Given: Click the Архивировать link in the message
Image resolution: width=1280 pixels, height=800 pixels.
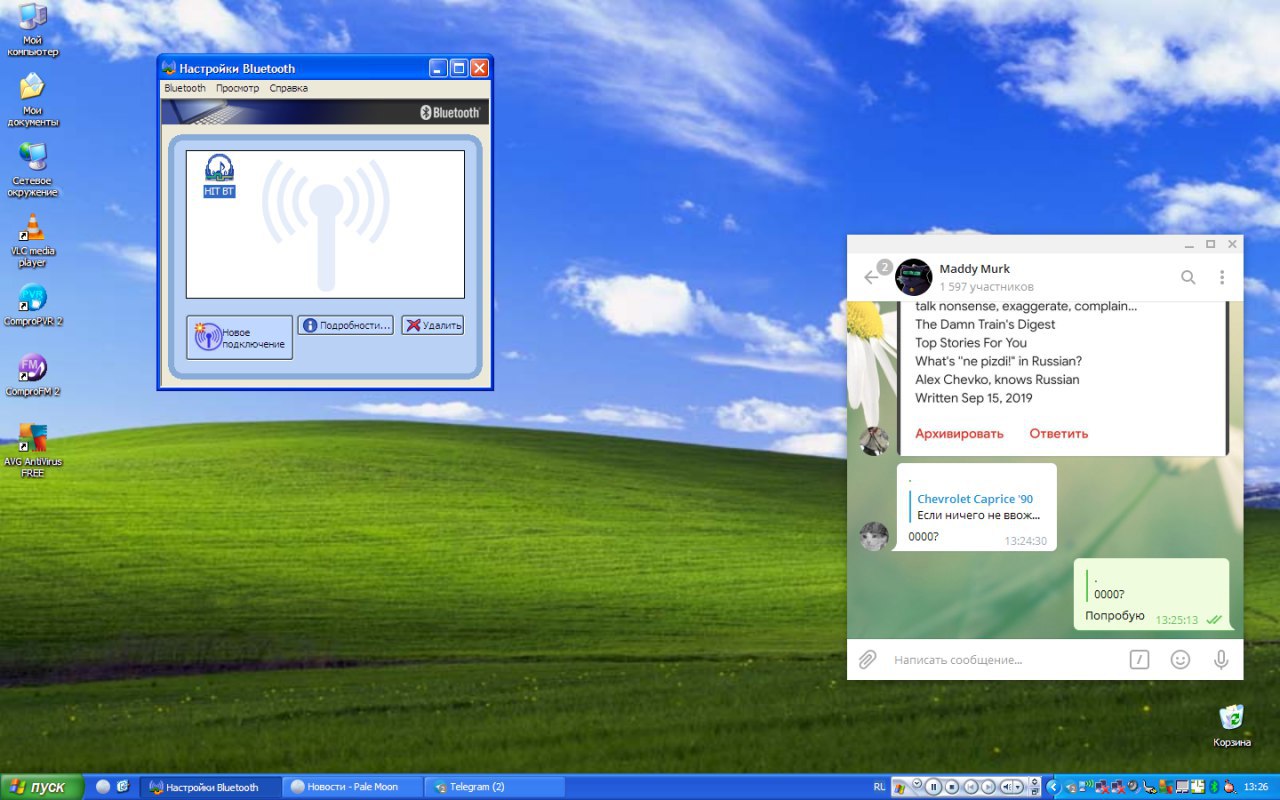Looking at the screenshot, I should coord(959,433).
